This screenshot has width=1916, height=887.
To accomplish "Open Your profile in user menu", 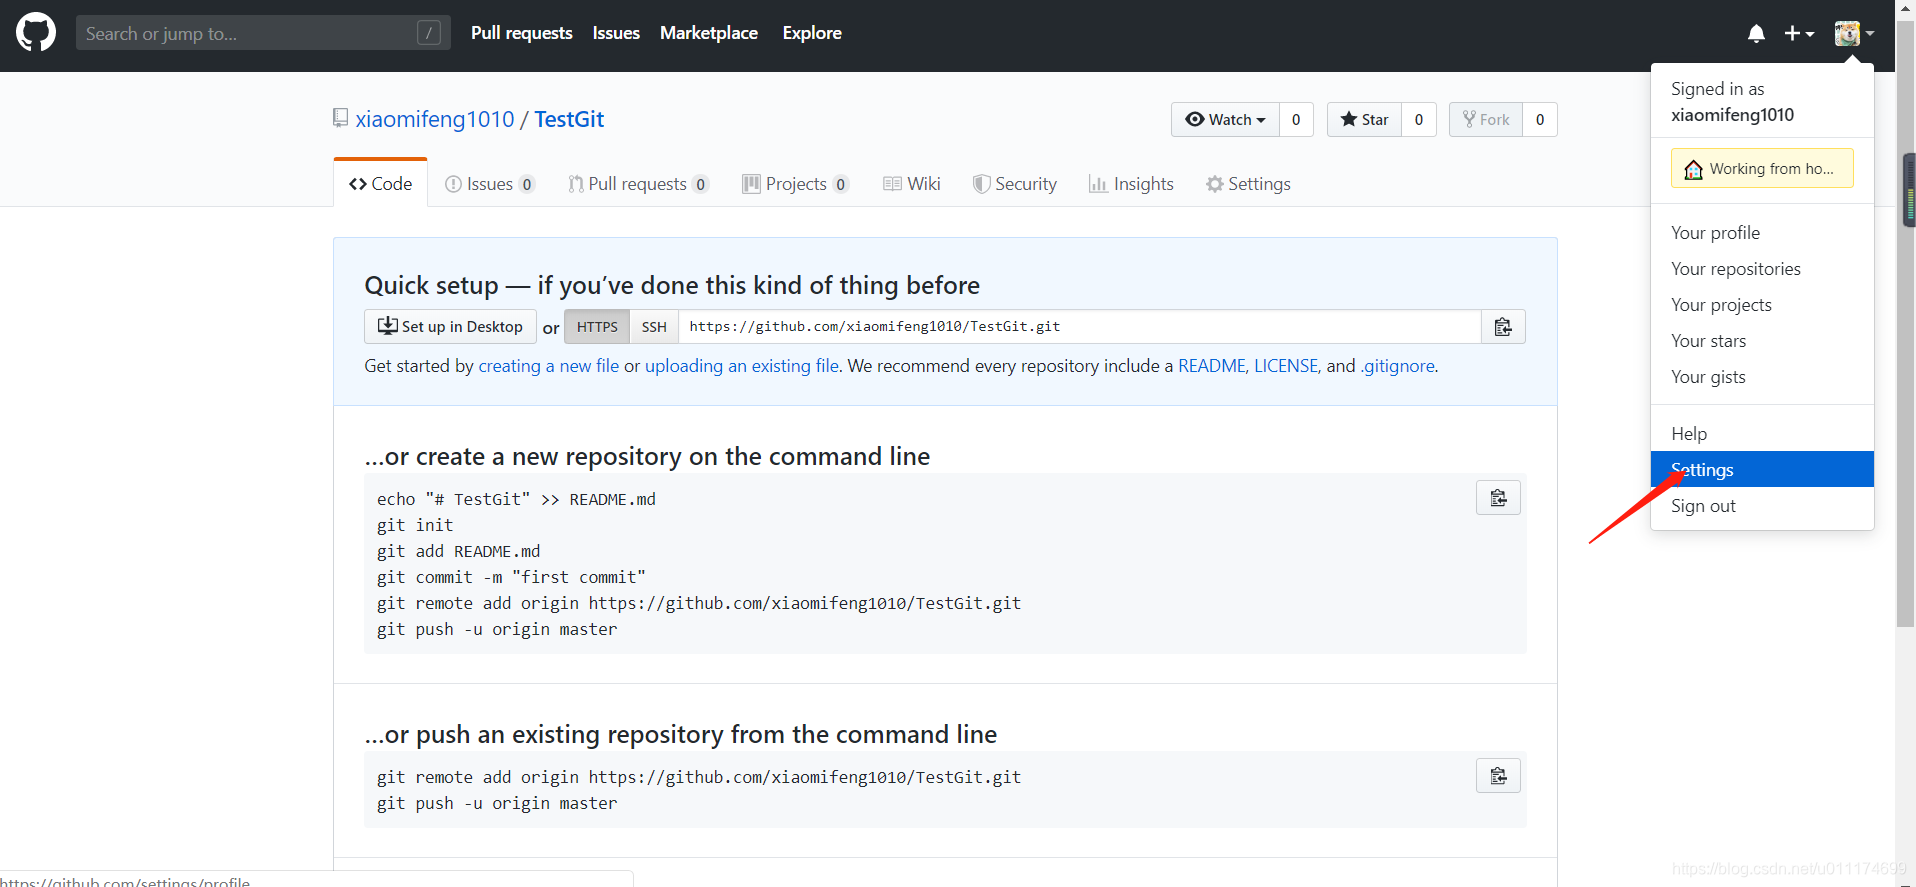I will [1762, 233].
